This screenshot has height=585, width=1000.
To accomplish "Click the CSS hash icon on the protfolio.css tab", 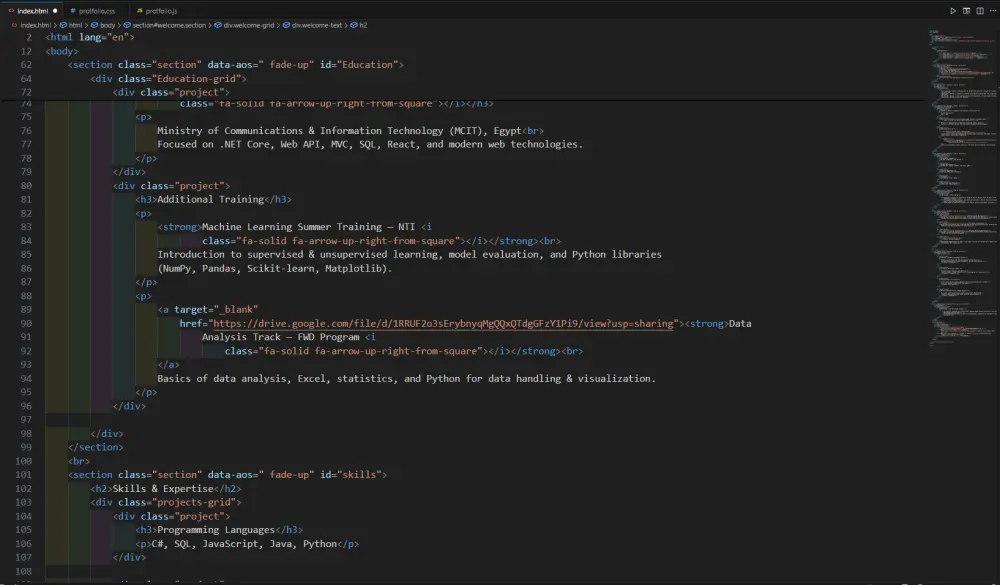I will click(x=72, y=11).
